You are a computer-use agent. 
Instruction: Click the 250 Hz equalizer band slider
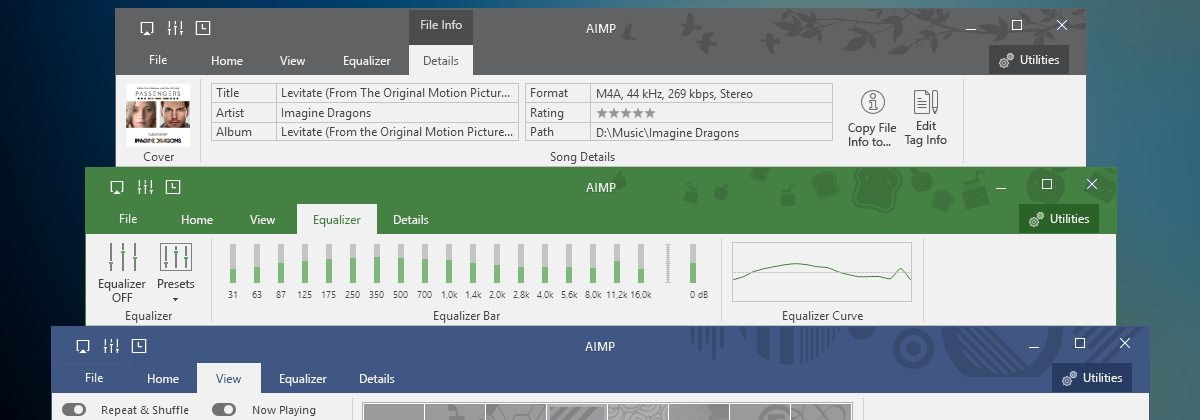pos(353,263)
